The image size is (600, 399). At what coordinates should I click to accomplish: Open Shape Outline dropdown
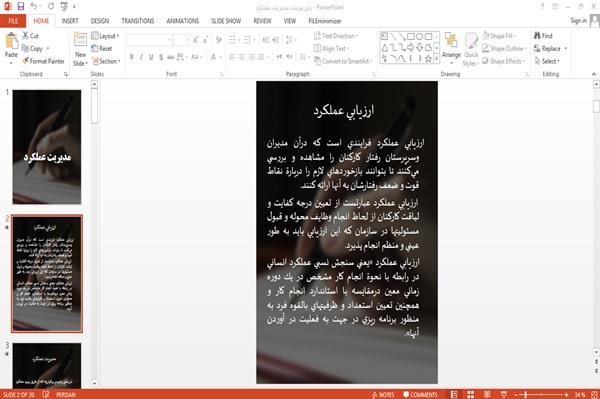[504, 49]
